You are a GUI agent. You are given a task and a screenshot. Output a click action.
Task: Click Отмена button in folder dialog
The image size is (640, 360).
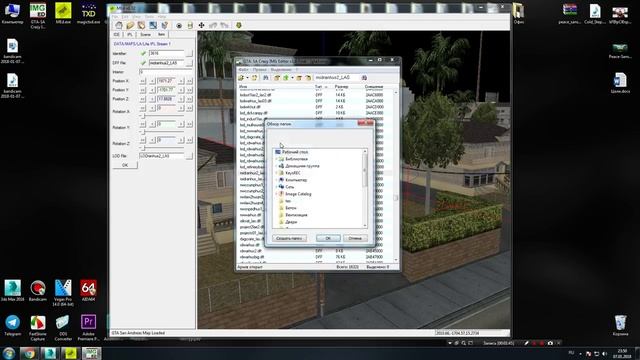[355, 238]
